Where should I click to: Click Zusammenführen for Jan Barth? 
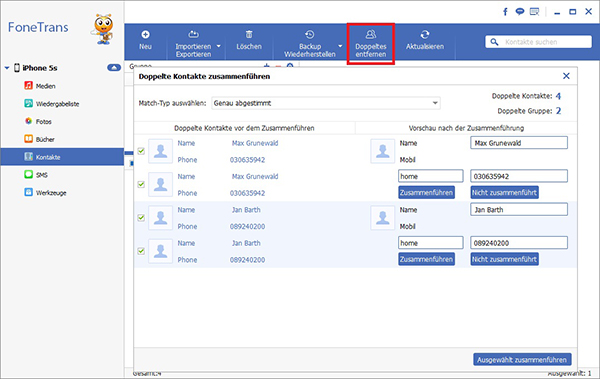tap(426, 259)
